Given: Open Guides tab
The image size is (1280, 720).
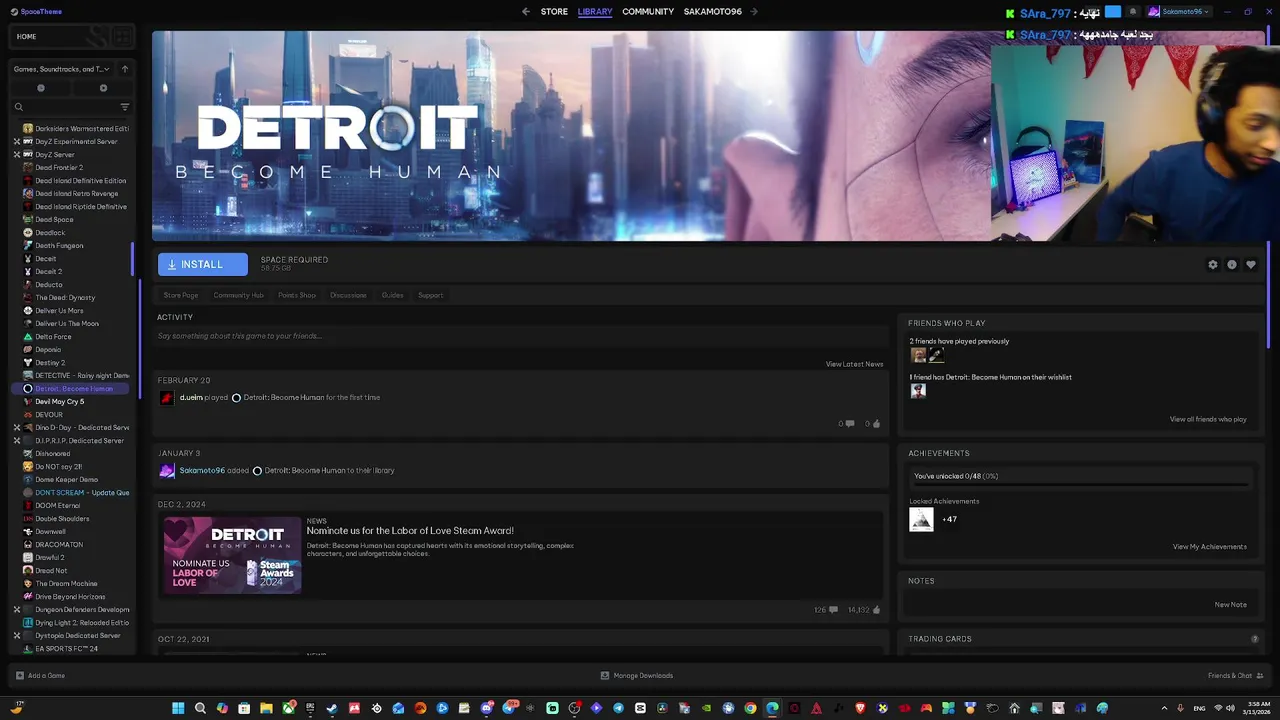Looking at the screenshot, I should click(392, 295).
